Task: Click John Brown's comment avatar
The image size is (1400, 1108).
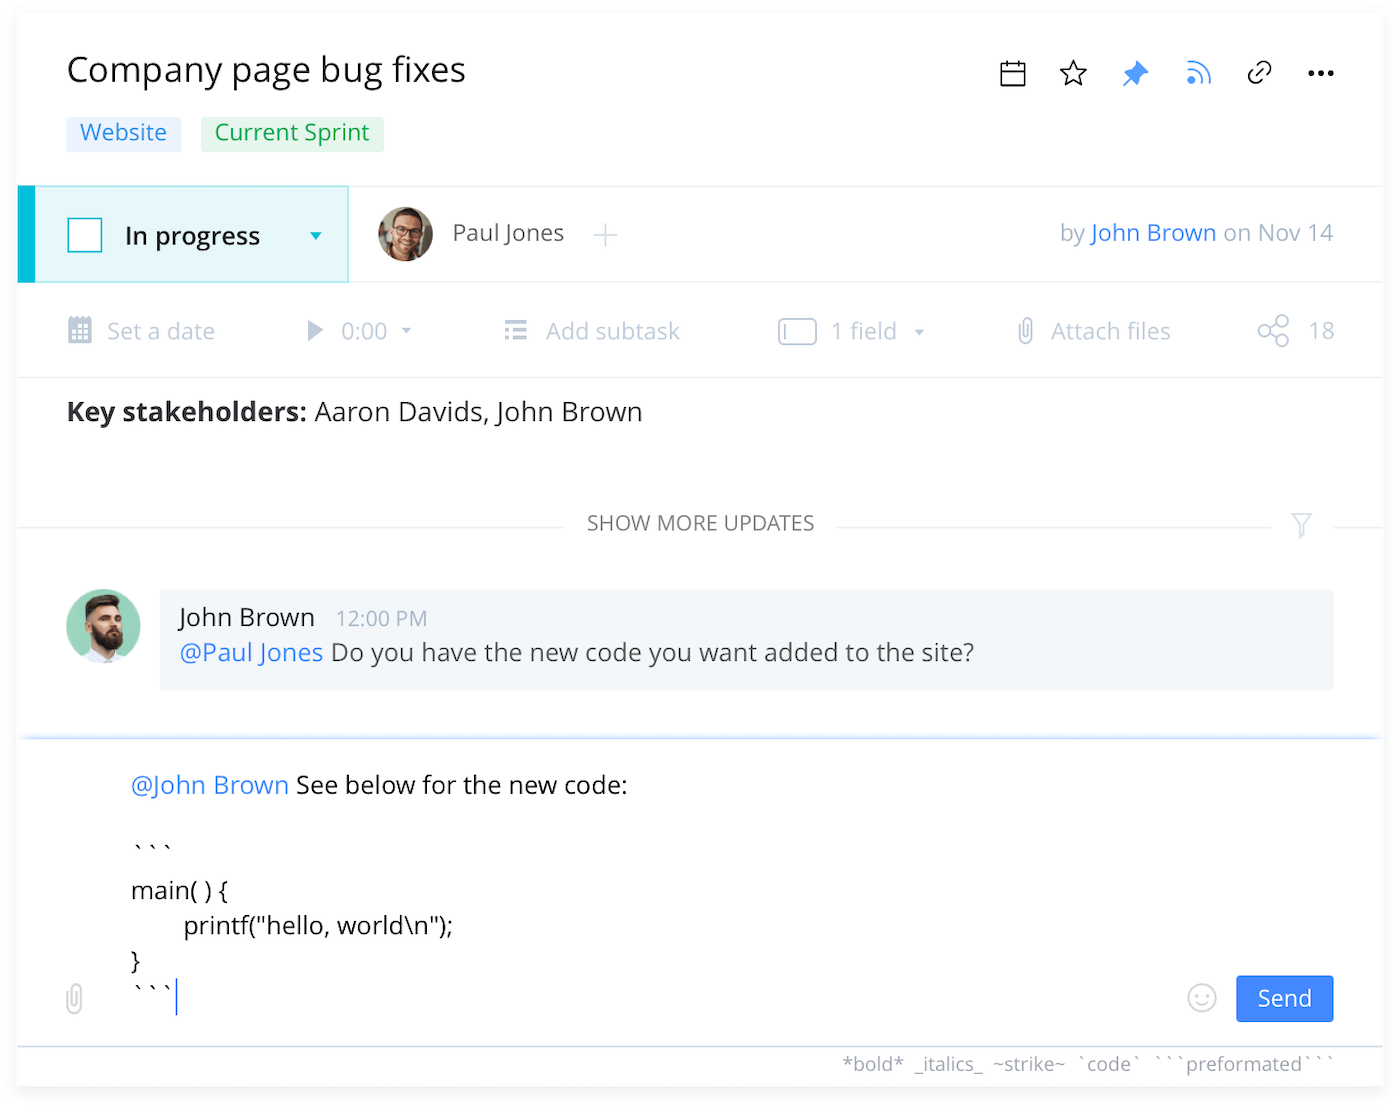Action: click(x=103, y=626)
